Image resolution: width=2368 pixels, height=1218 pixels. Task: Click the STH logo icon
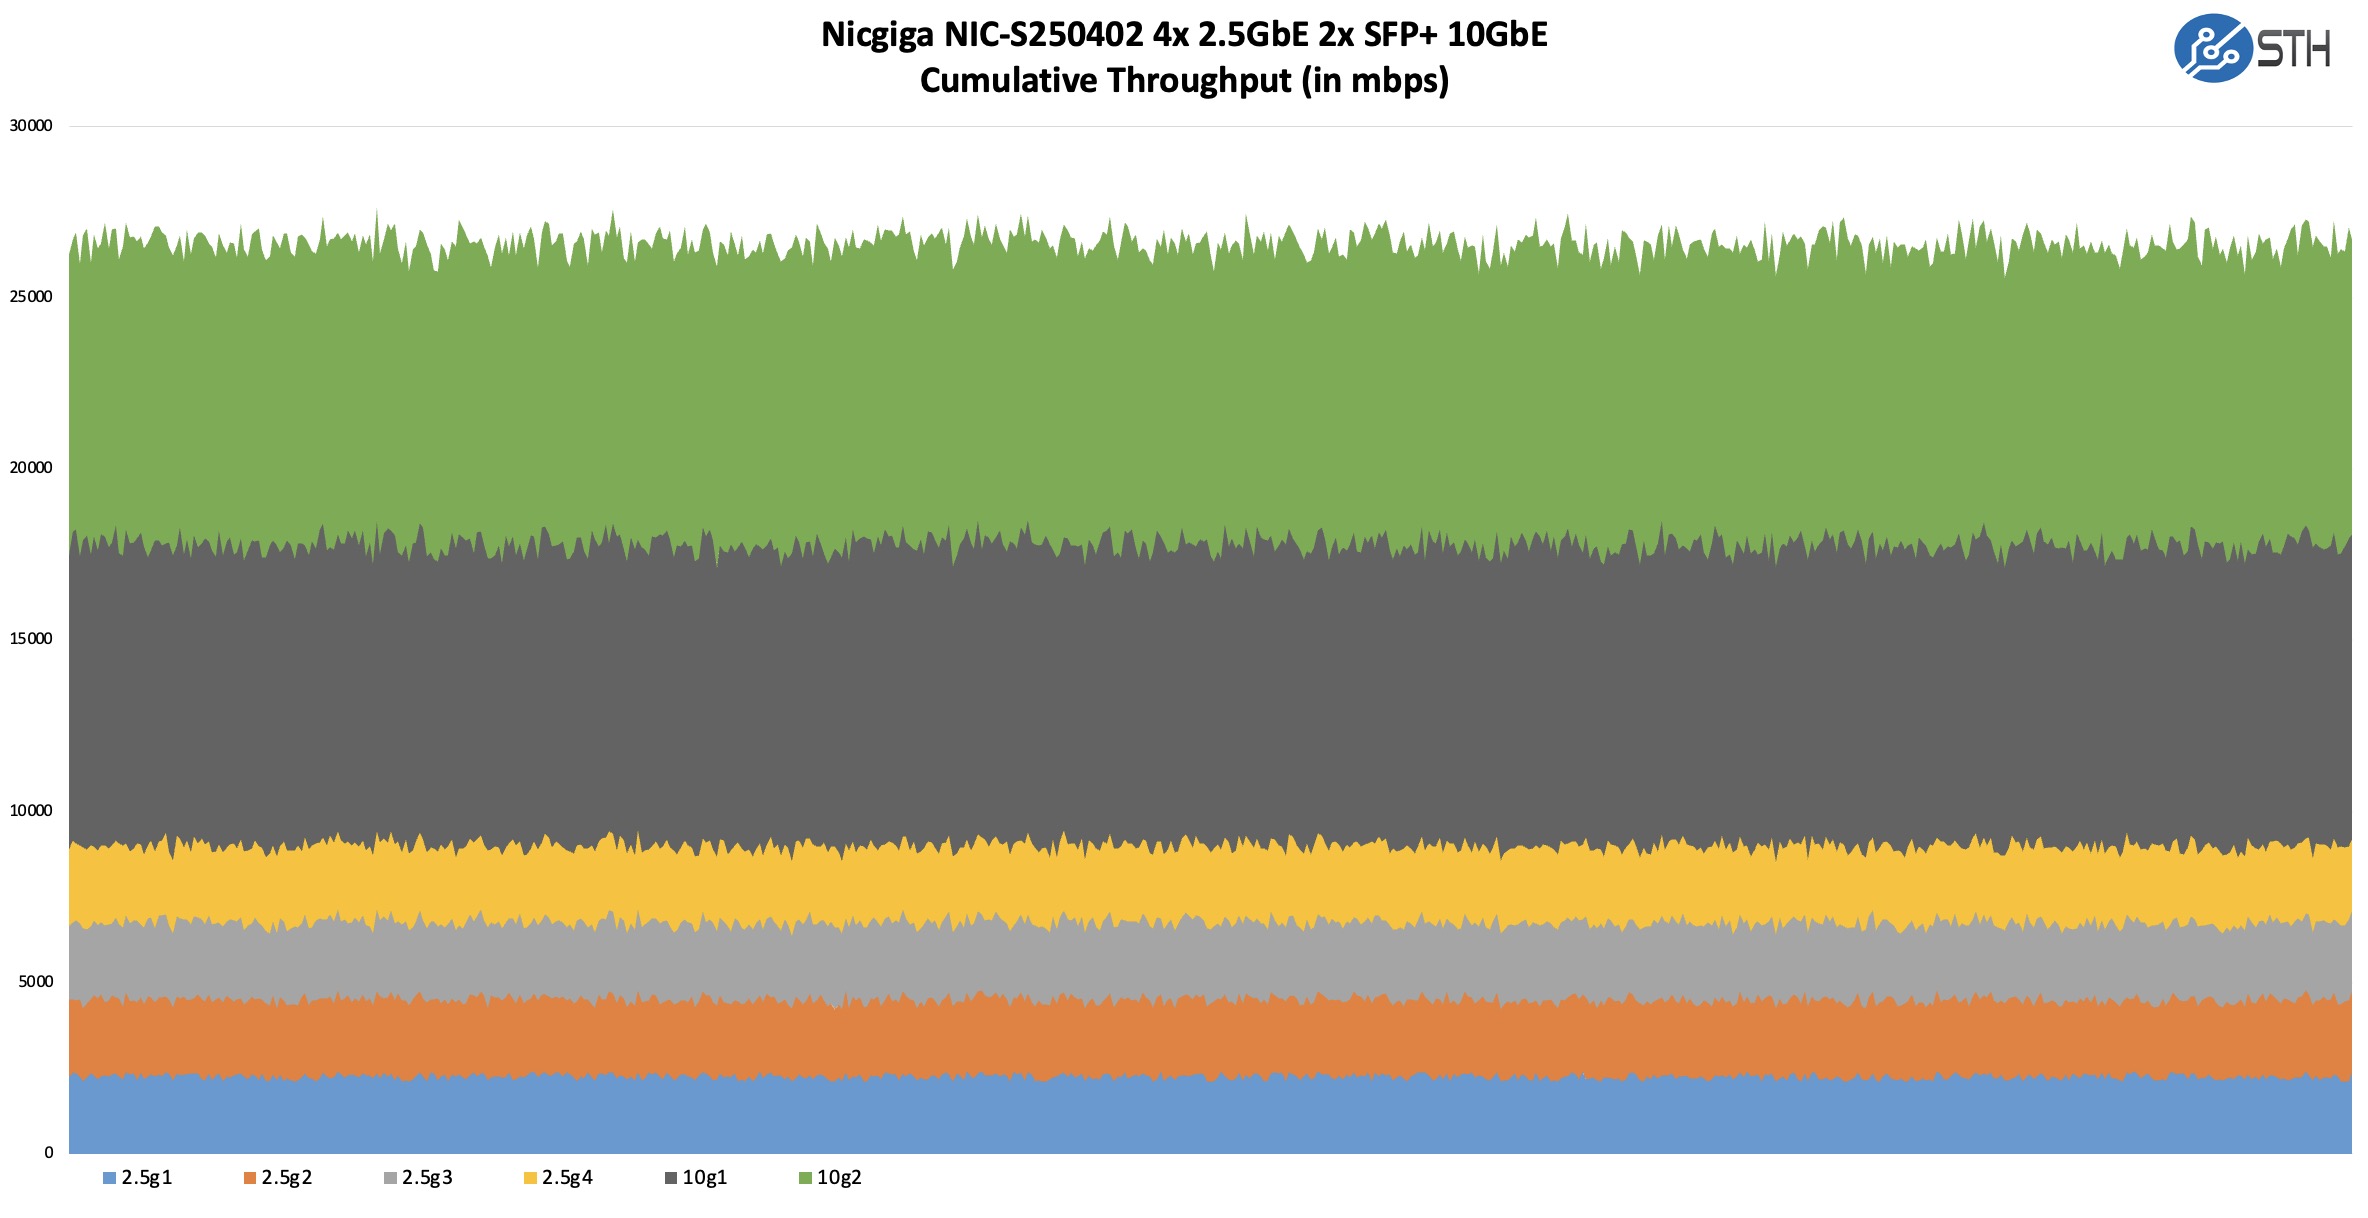point(2212,48)
